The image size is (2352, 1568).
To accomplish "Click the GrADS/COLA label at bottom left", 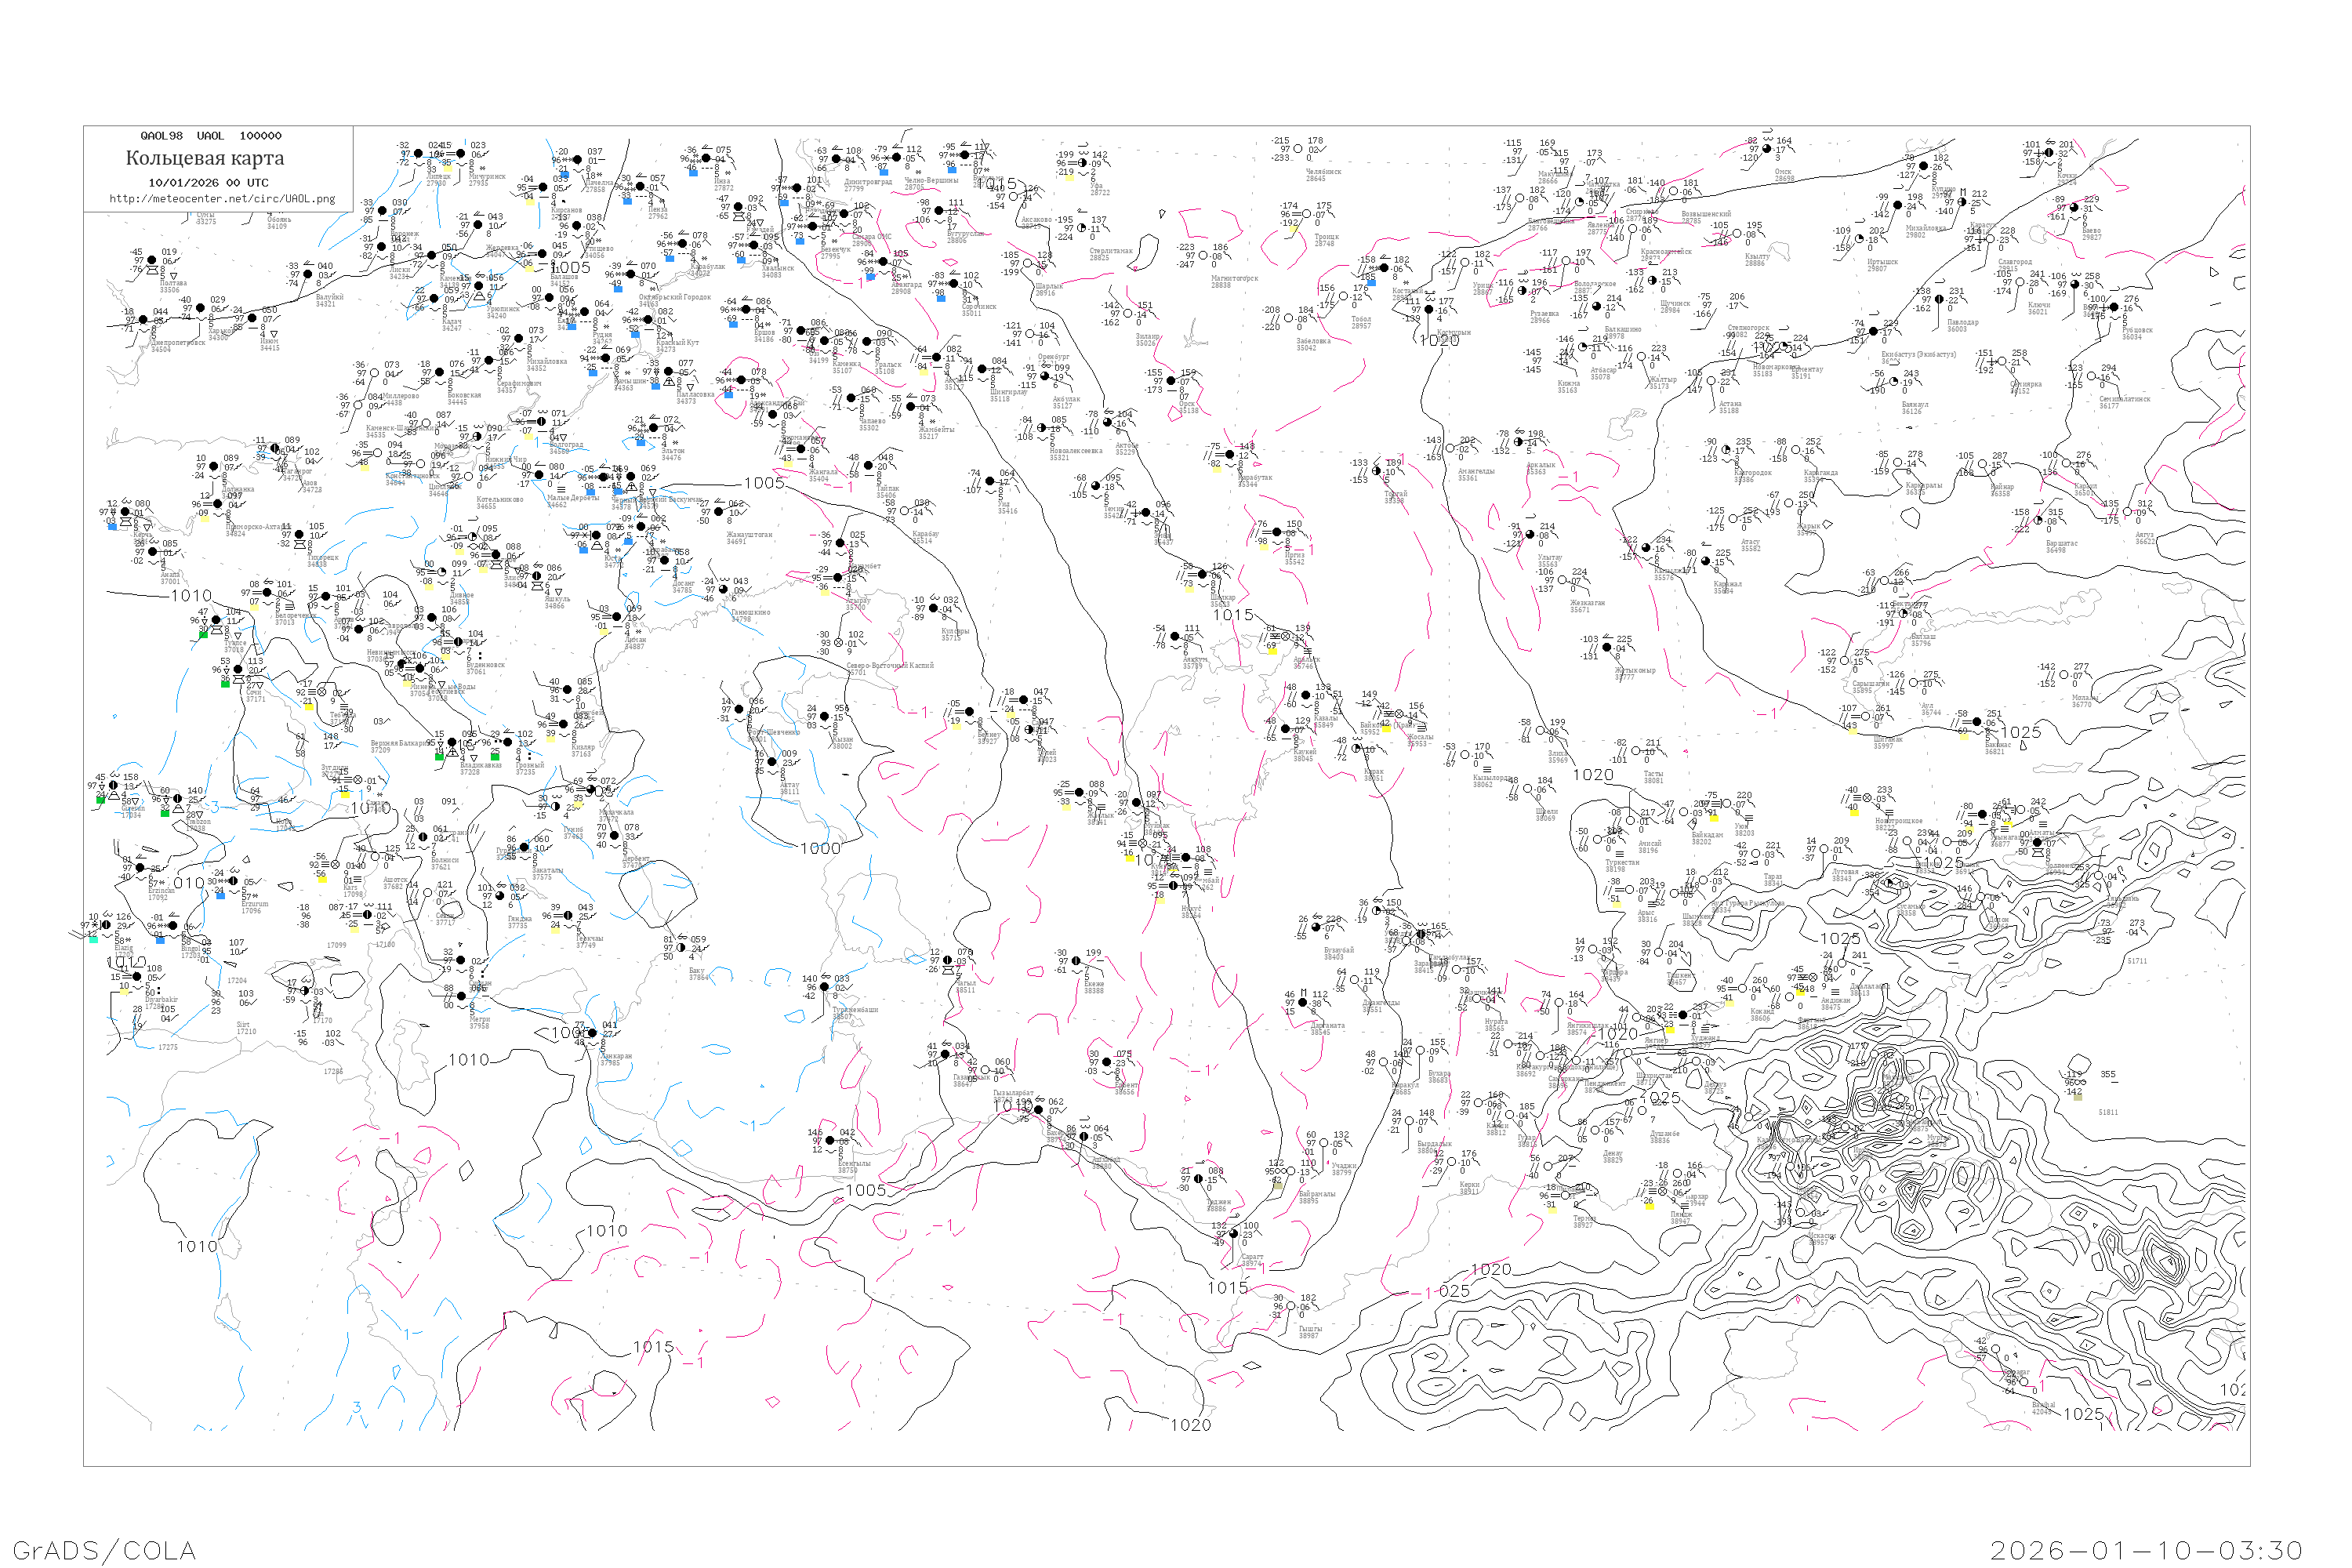I will click(104, 1551).
